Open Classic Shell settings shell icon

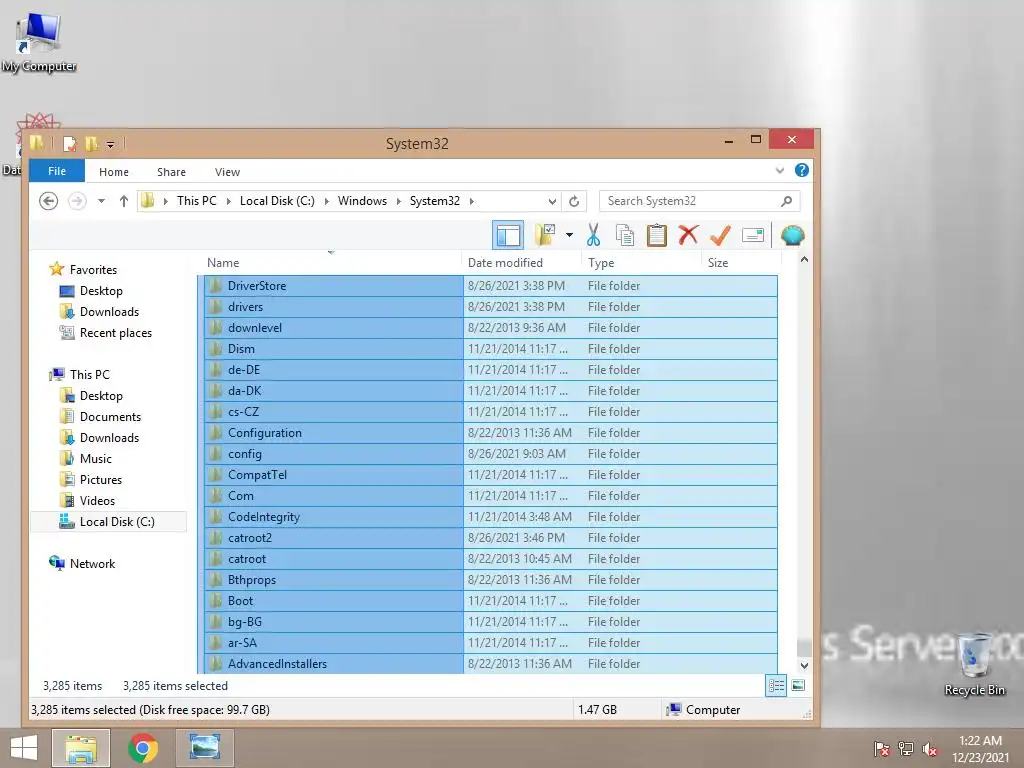click(x=792, y=235)
